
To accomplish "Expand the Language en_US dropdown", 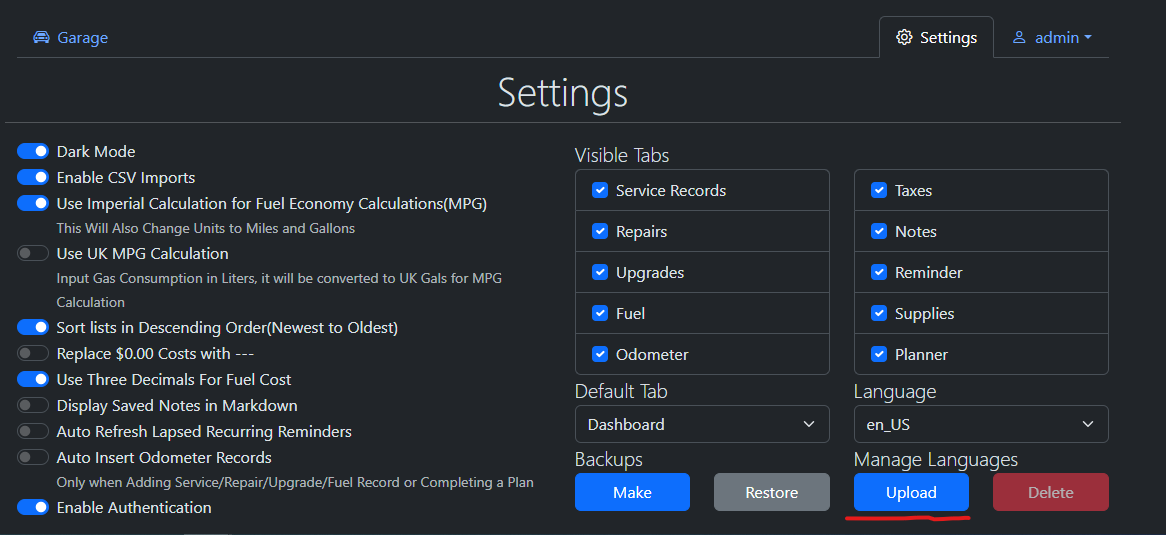I will tap(980, 424).
